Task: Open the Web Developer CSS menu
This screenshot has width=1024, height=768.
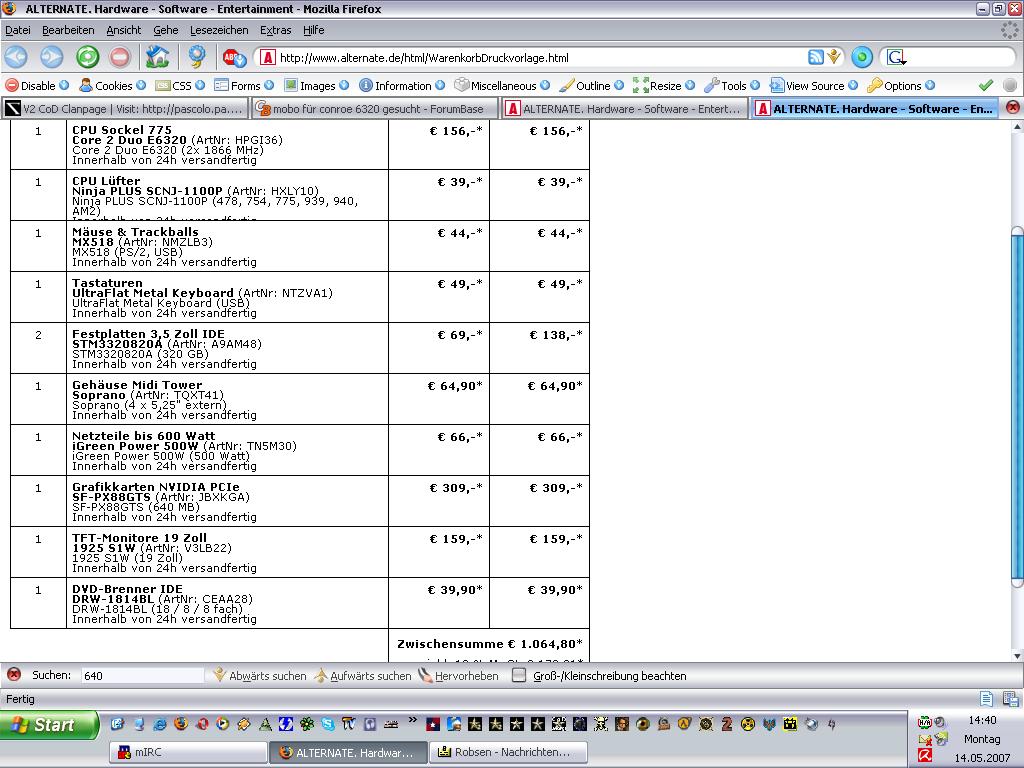Action: tap(180, 86)
